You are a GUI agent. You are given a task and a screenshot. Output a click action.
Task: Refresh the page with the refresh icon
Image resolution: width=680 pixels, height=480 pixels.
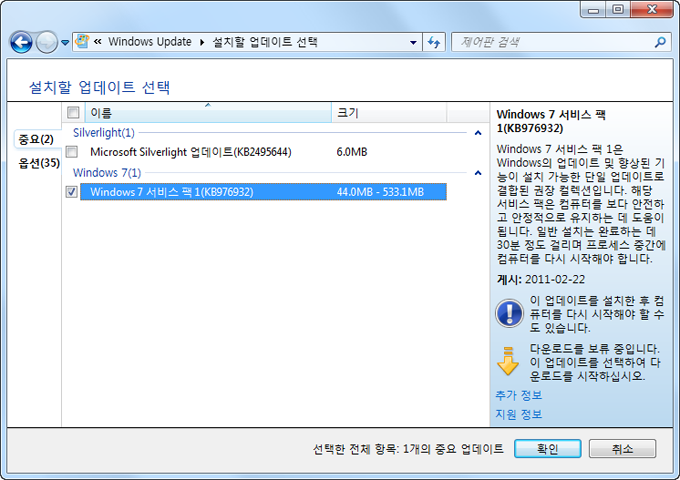(x=434, y=42)
